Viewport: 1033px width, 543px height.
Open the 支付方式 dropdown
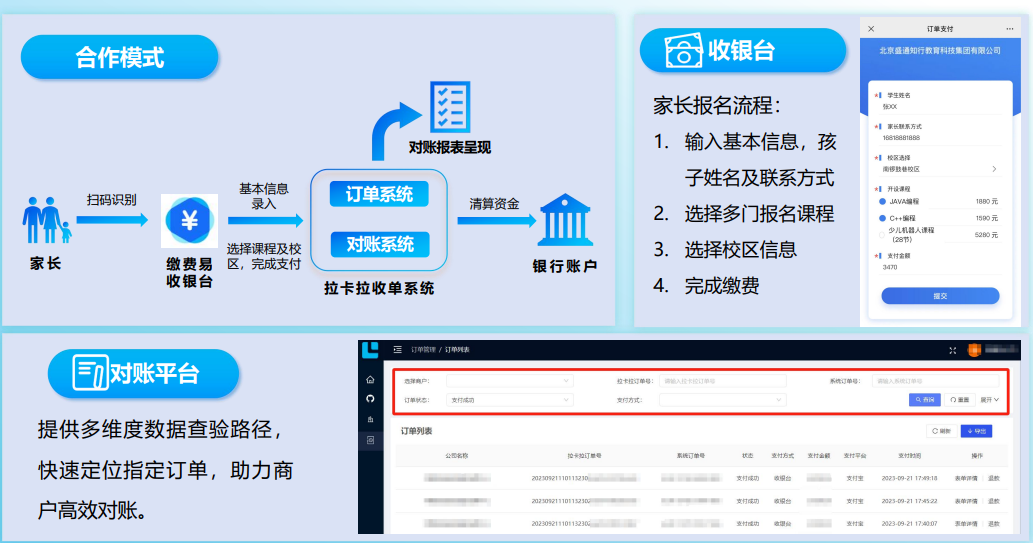pos(722,400)
